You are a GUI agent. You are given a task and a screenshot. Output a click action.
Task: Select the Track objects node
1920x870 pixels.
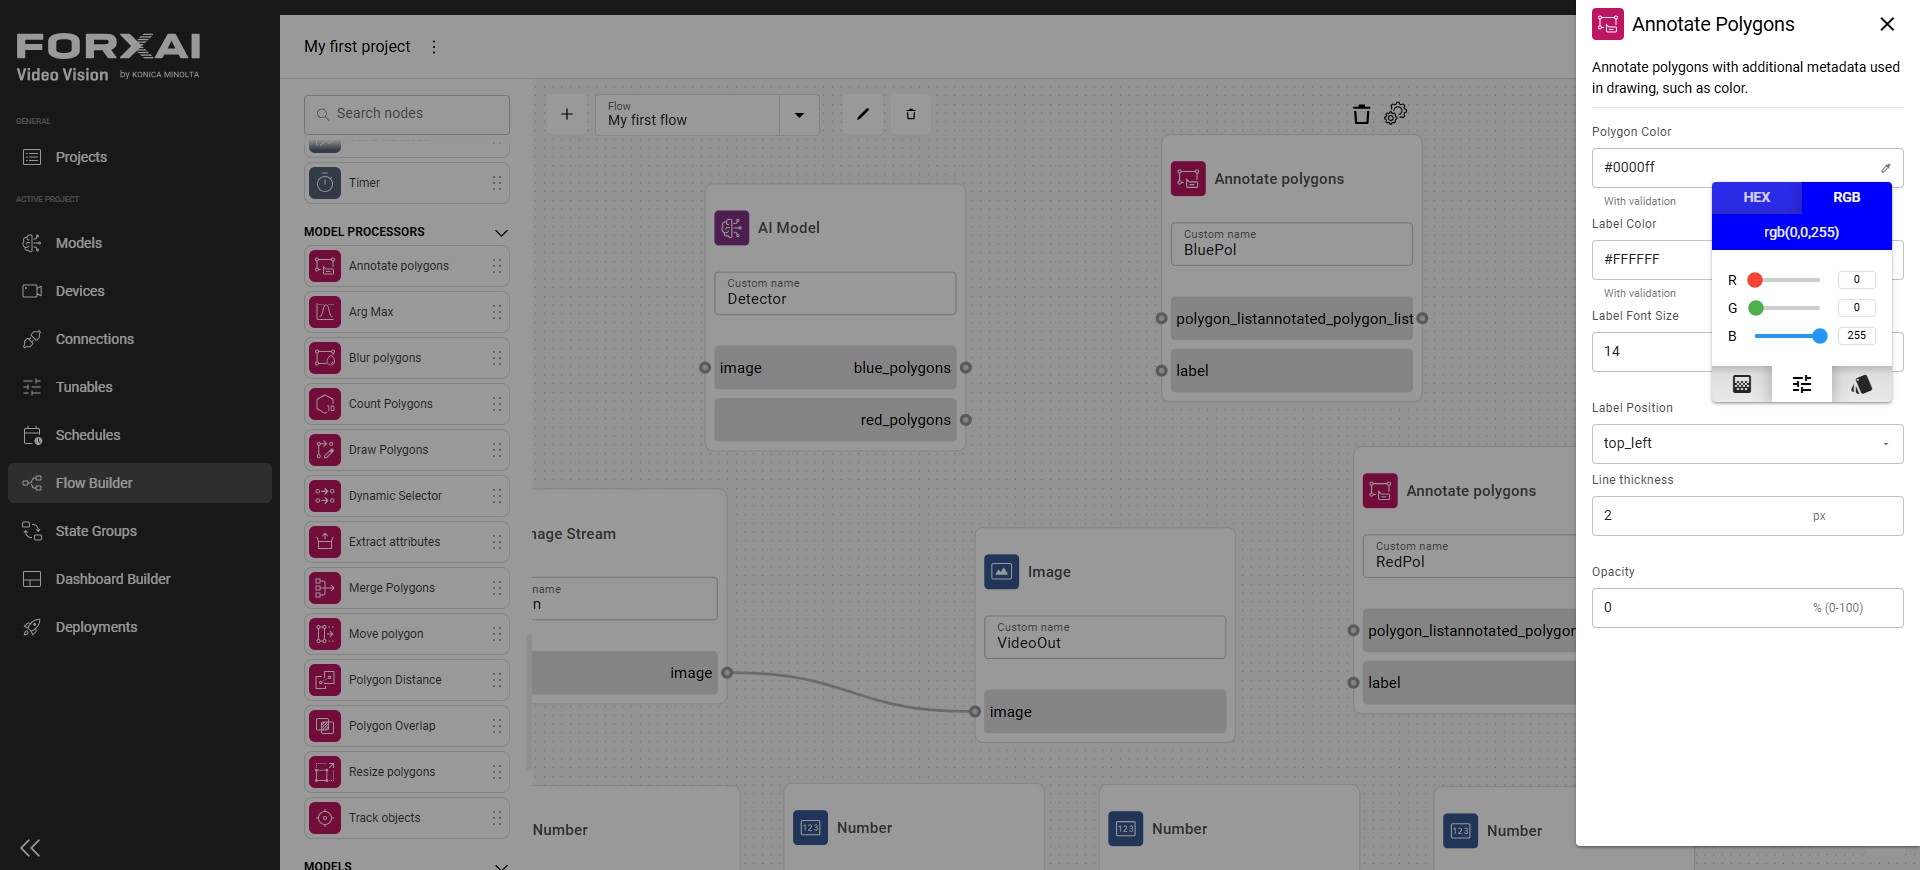coord(407,818)
